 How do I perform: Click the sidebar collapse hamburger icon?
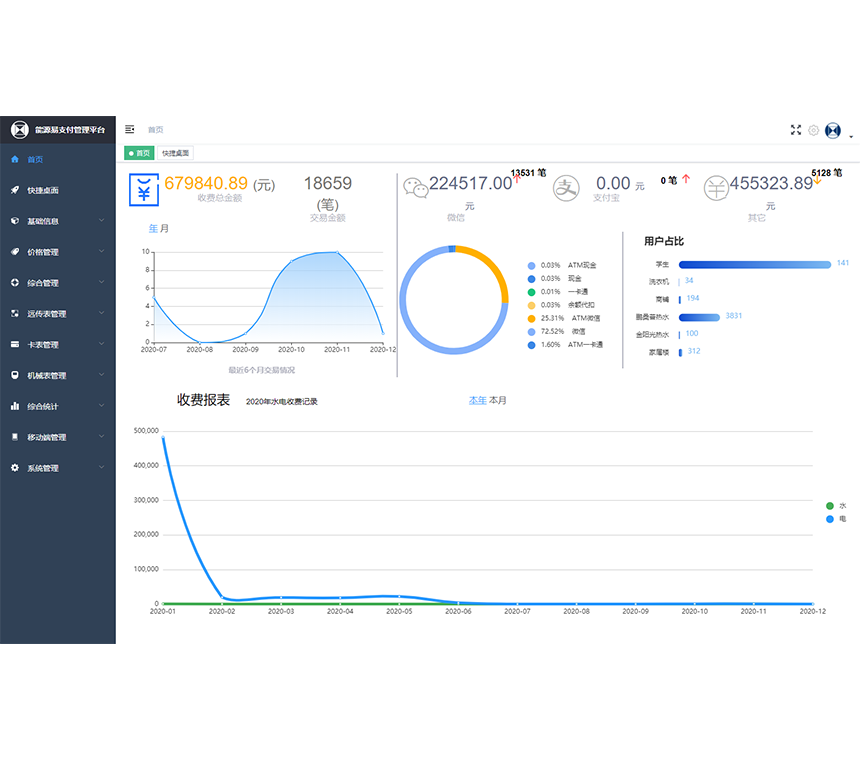click(130, 129)
